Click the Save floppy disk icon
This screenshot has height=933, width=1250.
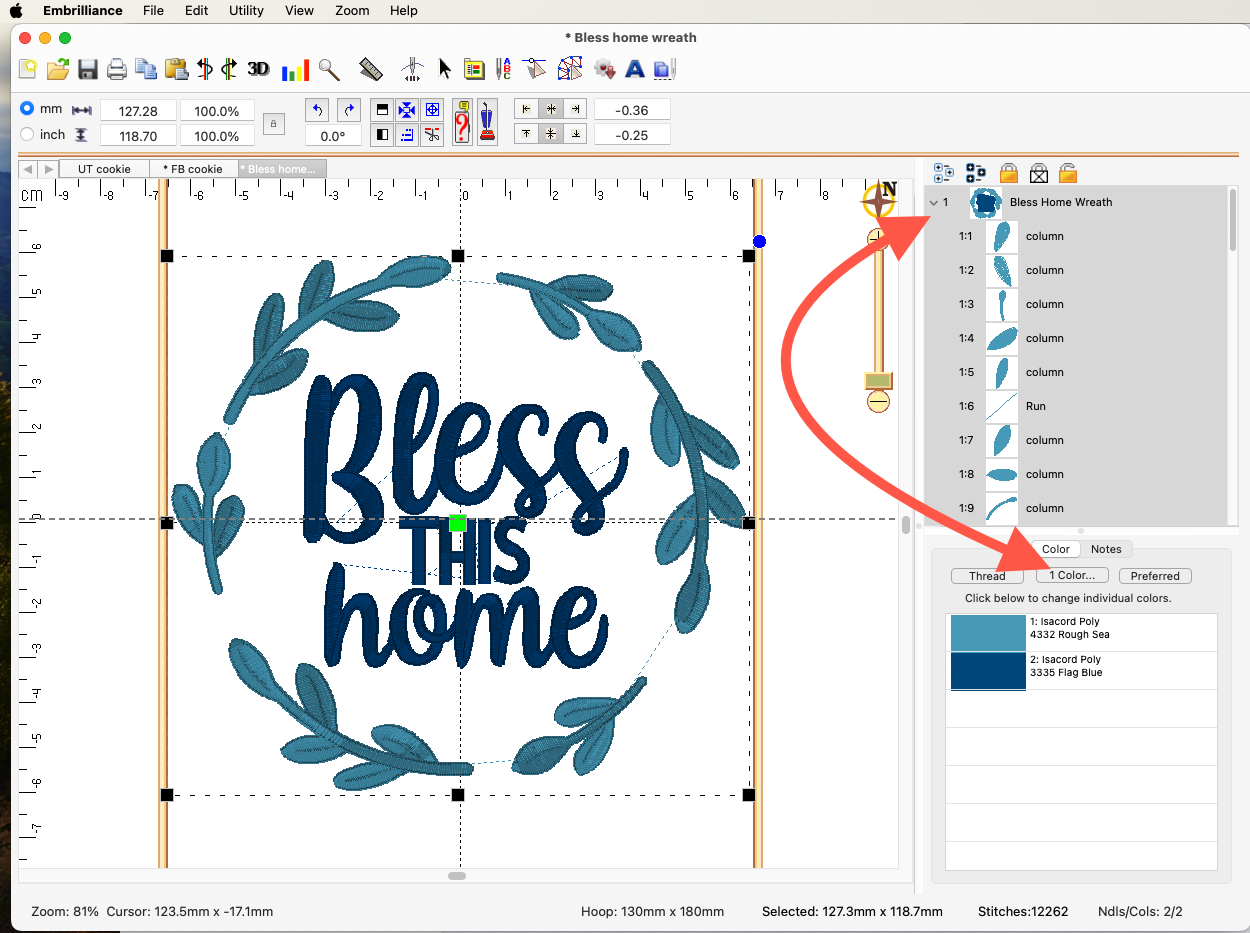(88, 69)
